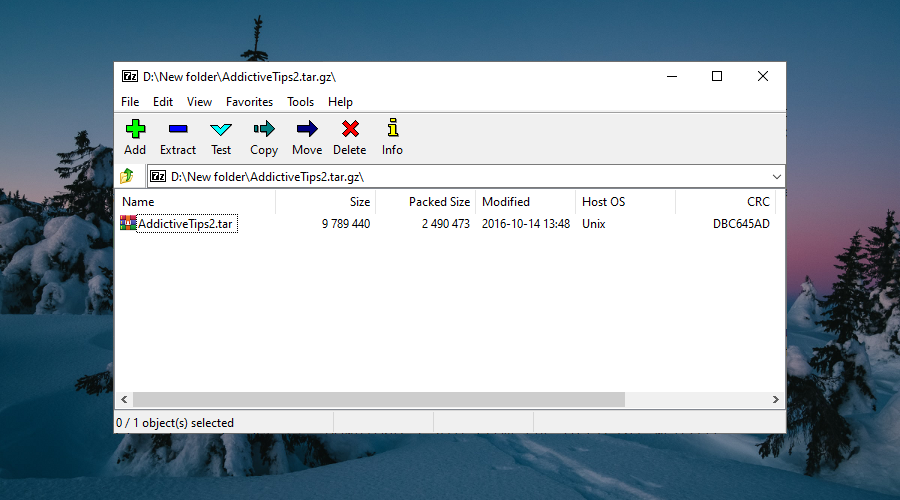Open the Help menu
Image resolution: width=900 pixels, height=500 pixels.
[340, 102]
